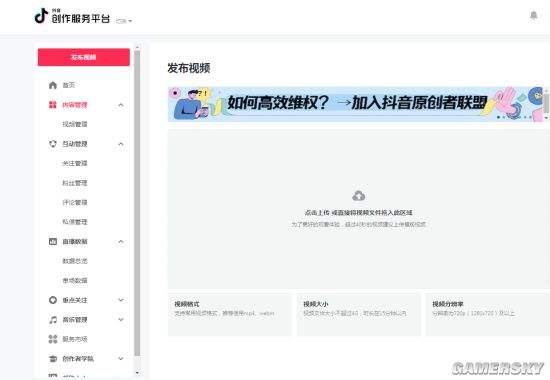
Task: Click the red 发布视频 button in sidebar
Action: [83, 57]
